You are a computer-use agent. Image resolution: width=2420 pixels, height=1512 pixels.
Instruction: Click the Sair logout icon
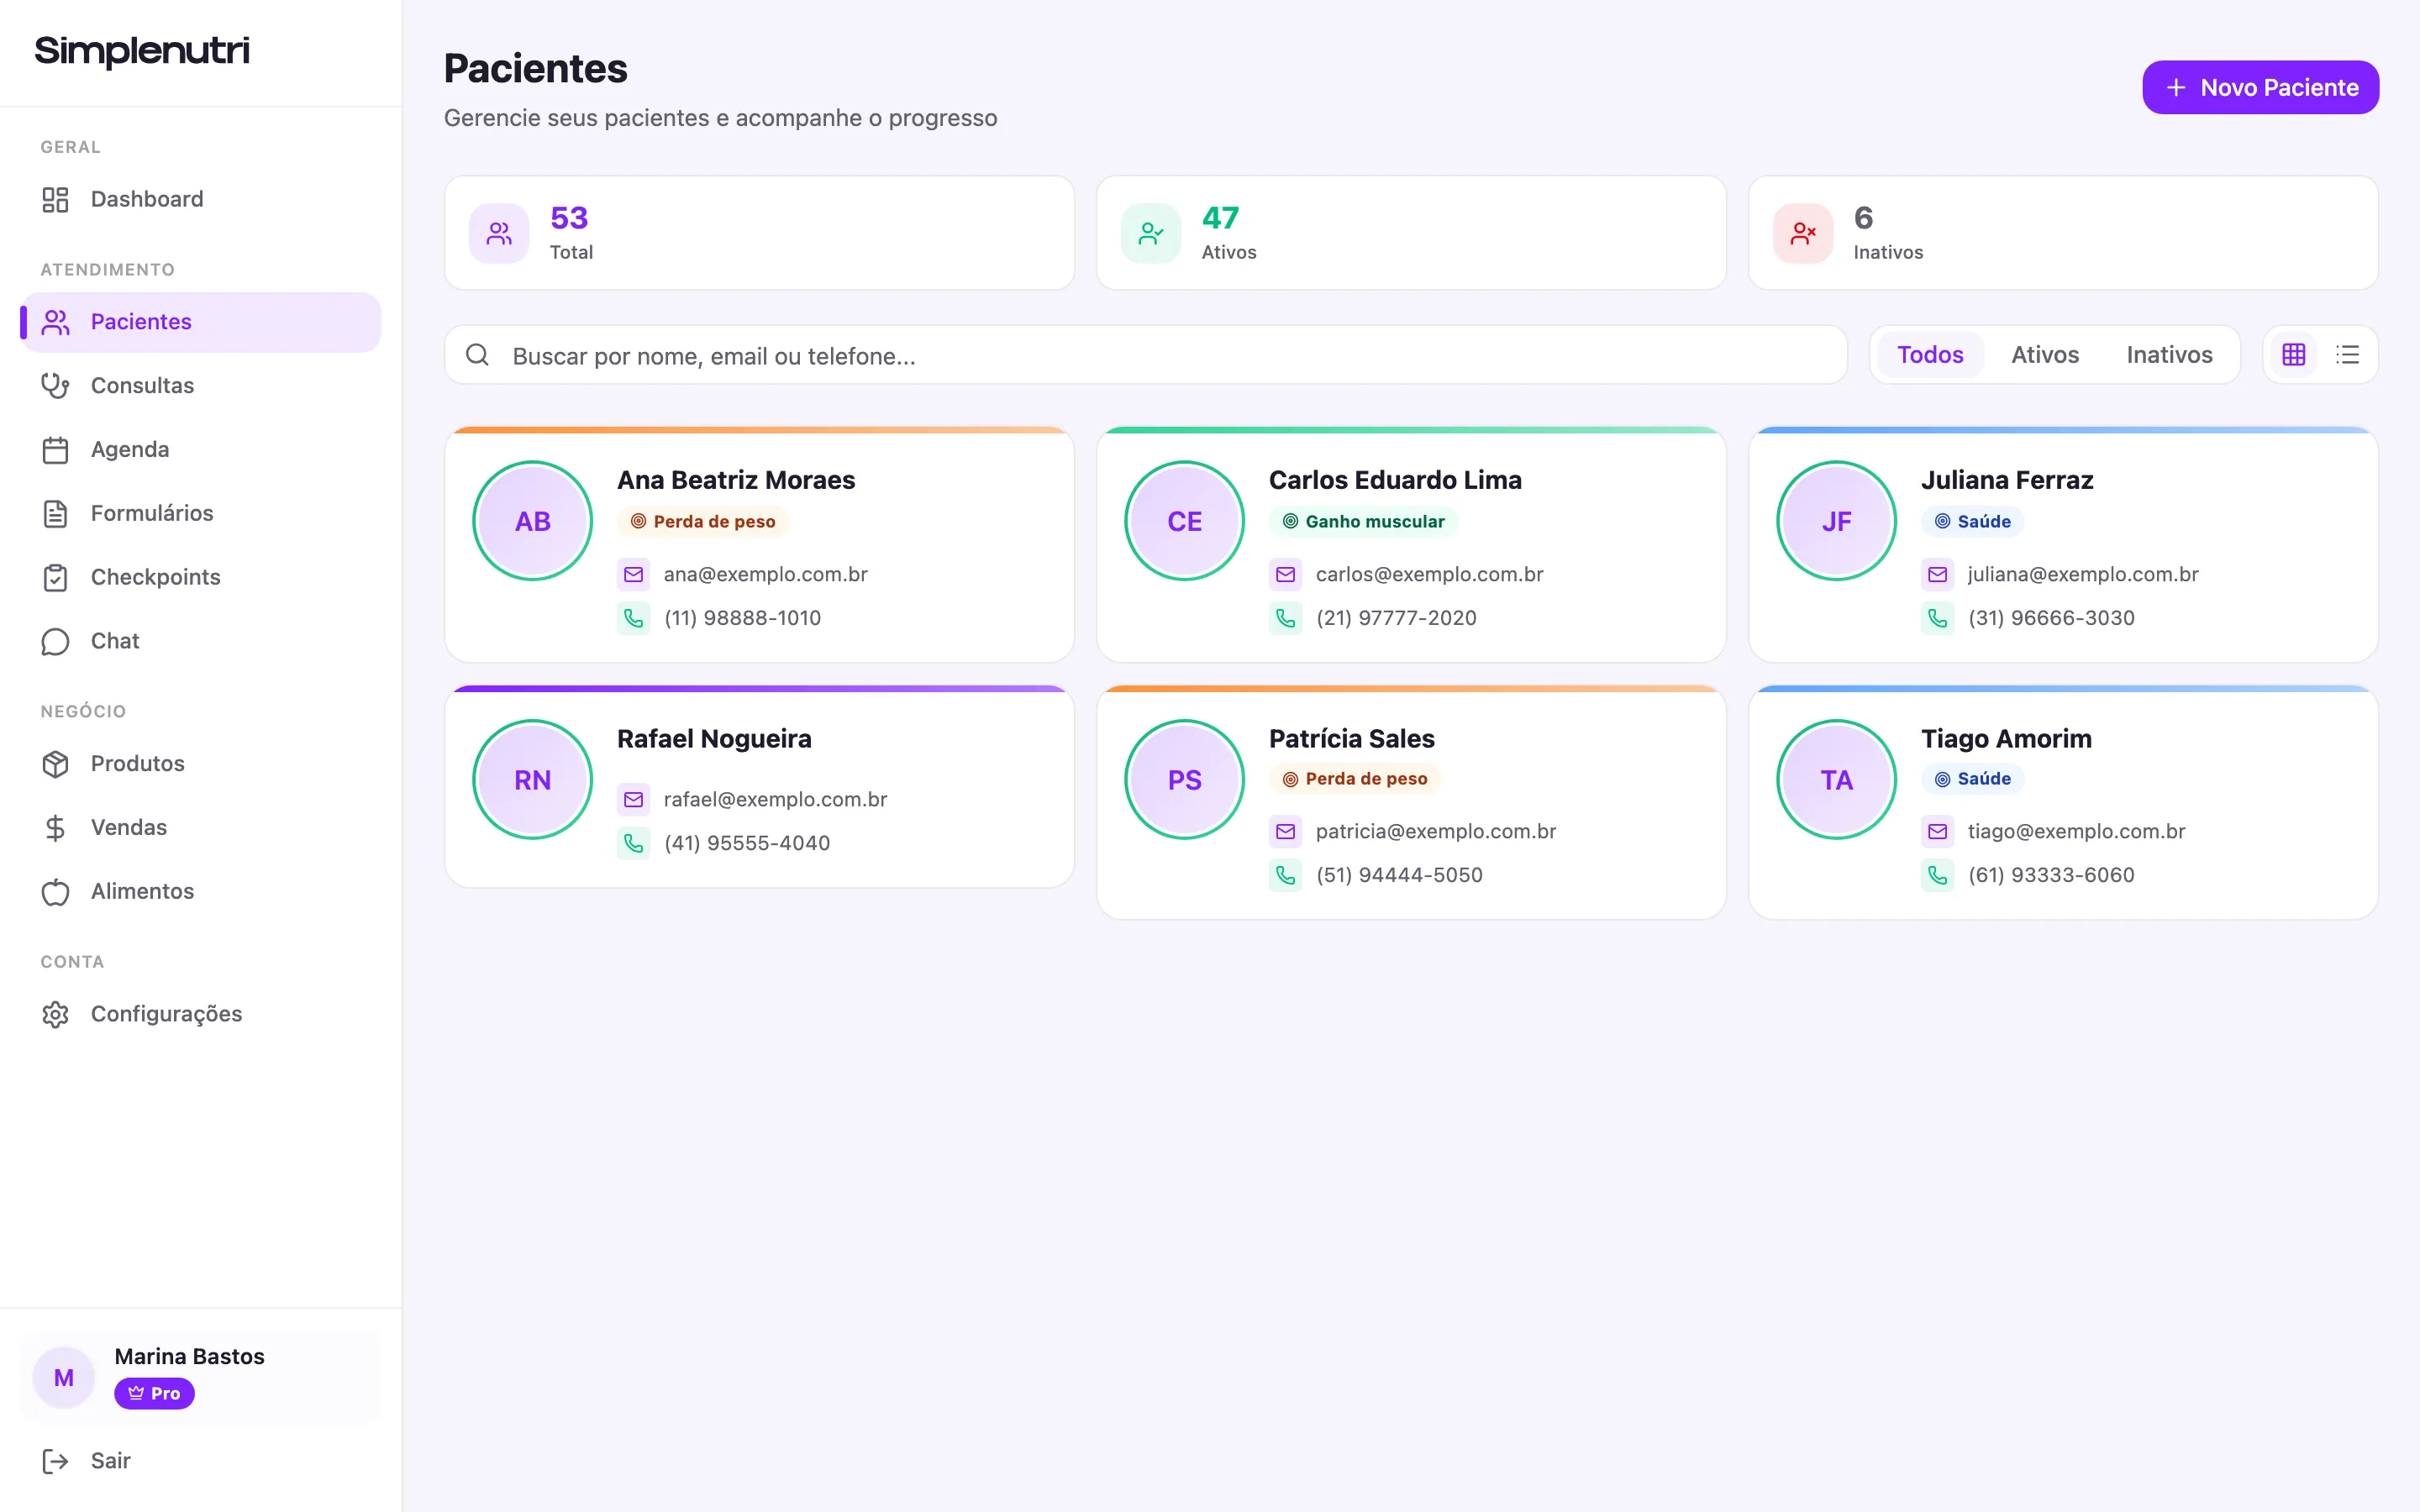(55, 1461)
